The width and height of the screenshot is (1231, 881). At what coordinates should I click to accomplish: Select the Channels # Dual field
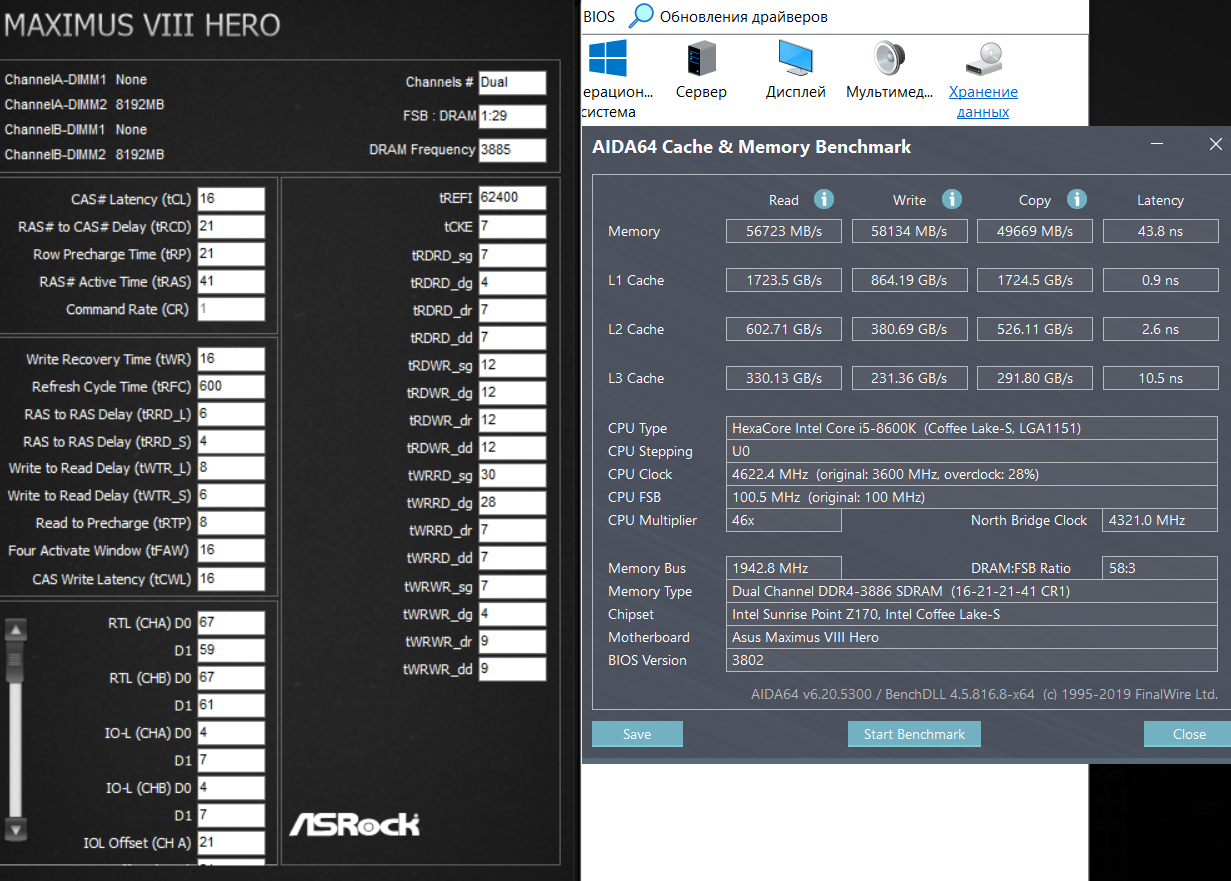click(512, 82)
